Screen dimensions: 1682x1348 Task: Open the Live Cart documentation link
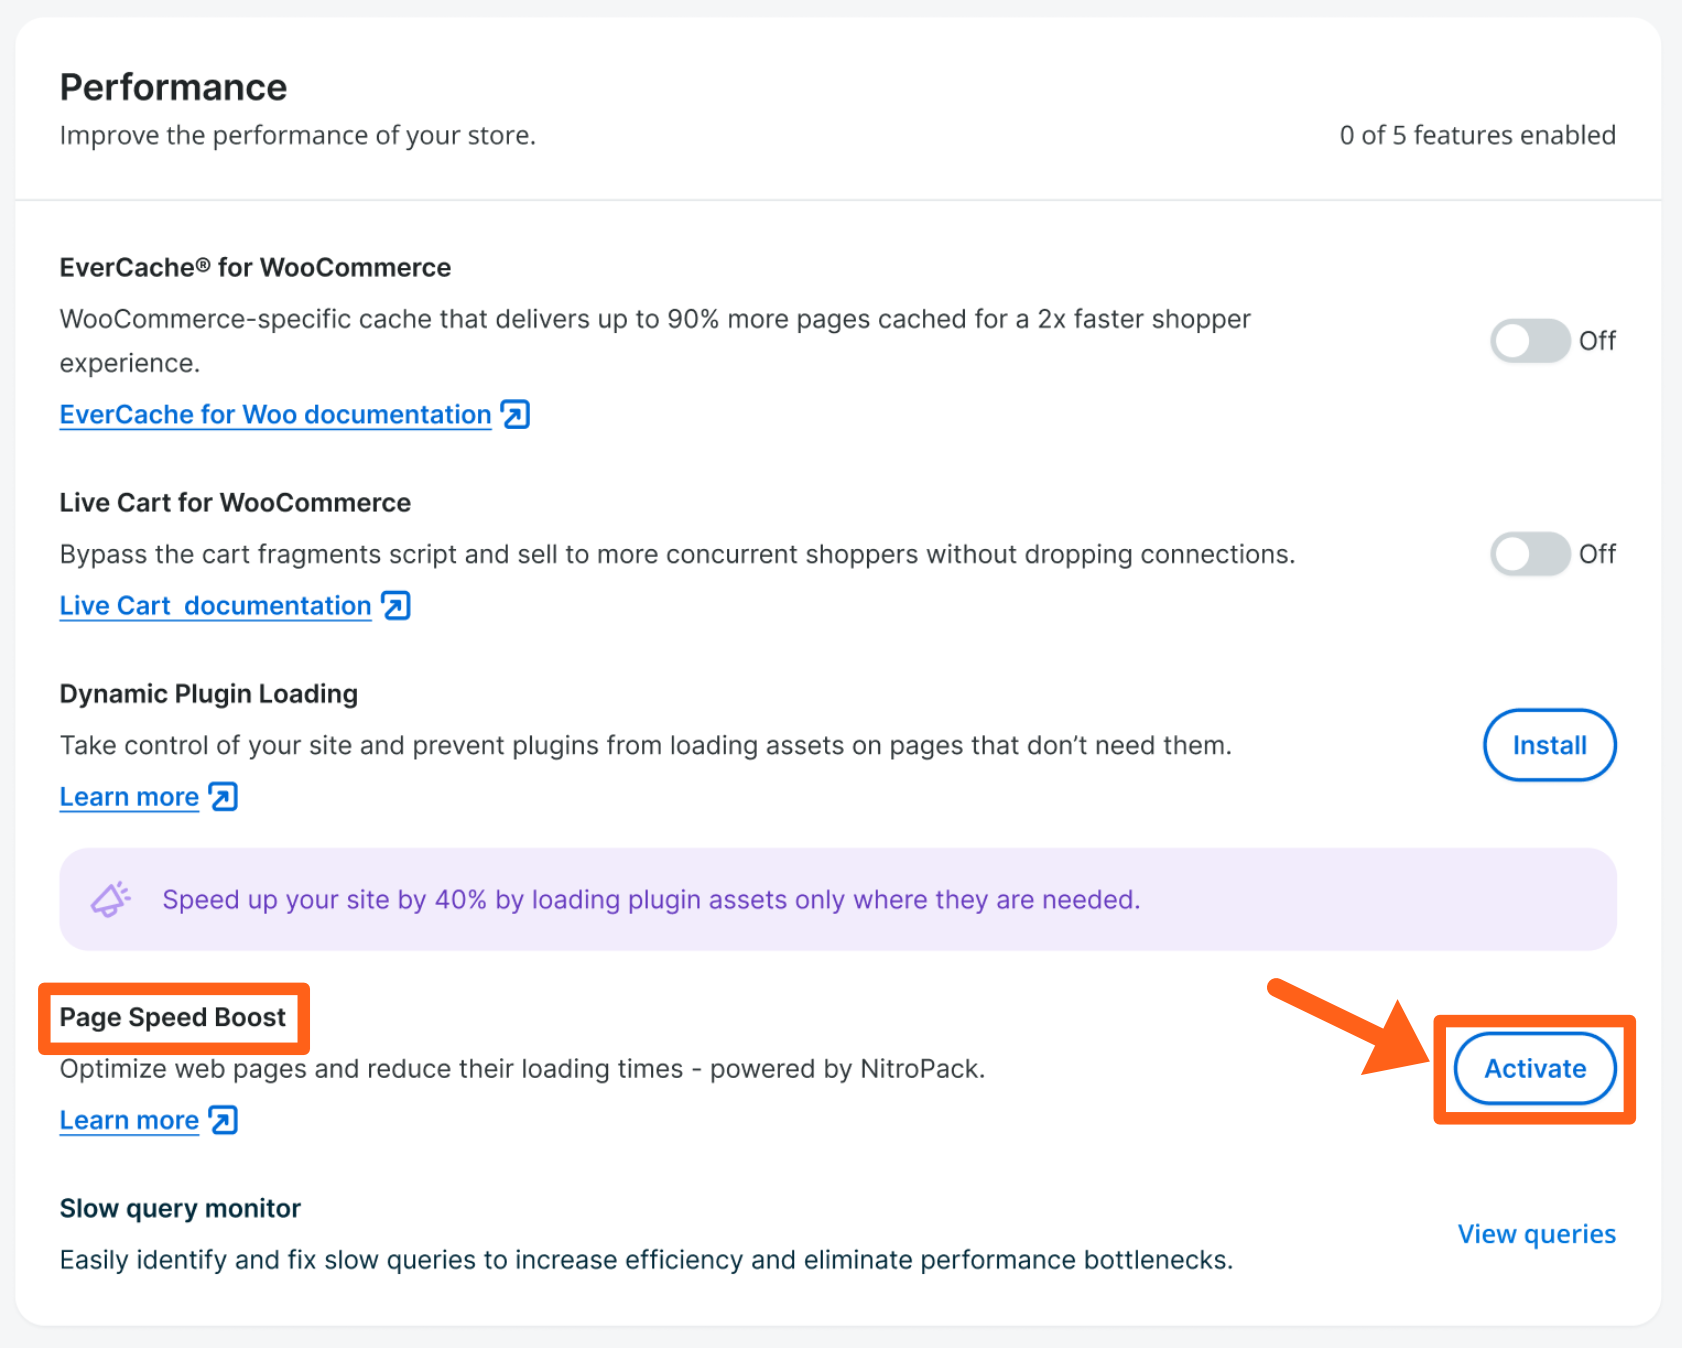215,606
